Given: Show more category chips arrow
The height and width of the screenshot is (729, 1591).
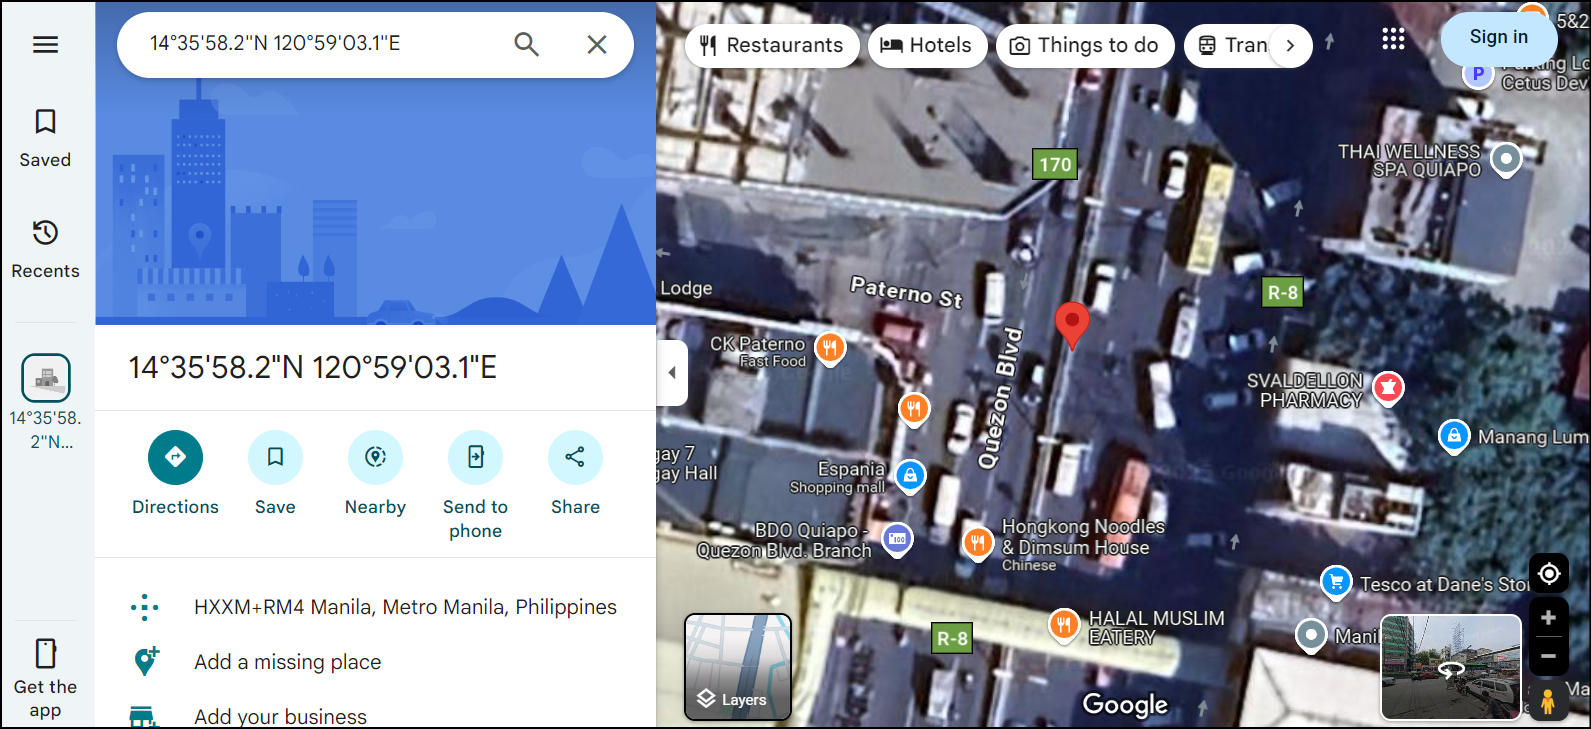Looking at the screenshot, I should coord(1290,46).
